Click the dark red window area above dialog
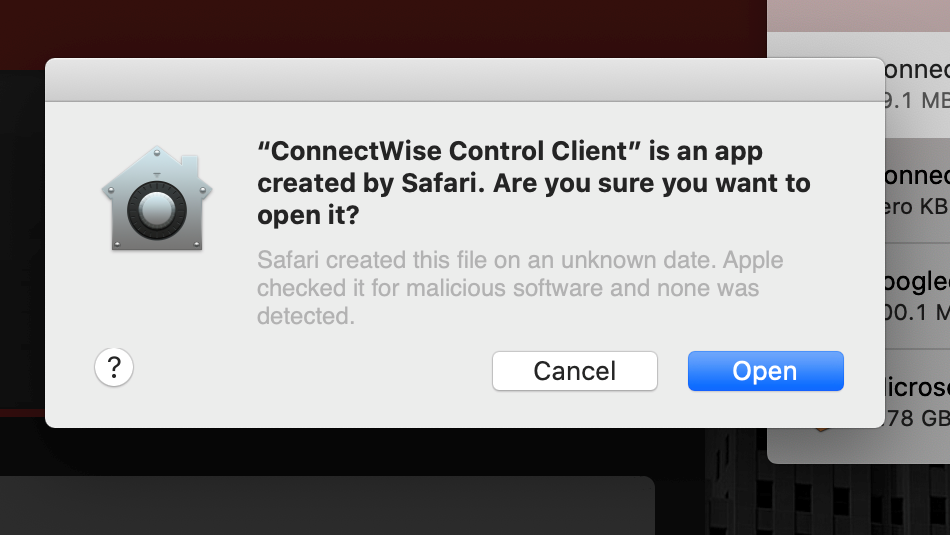 383,28
